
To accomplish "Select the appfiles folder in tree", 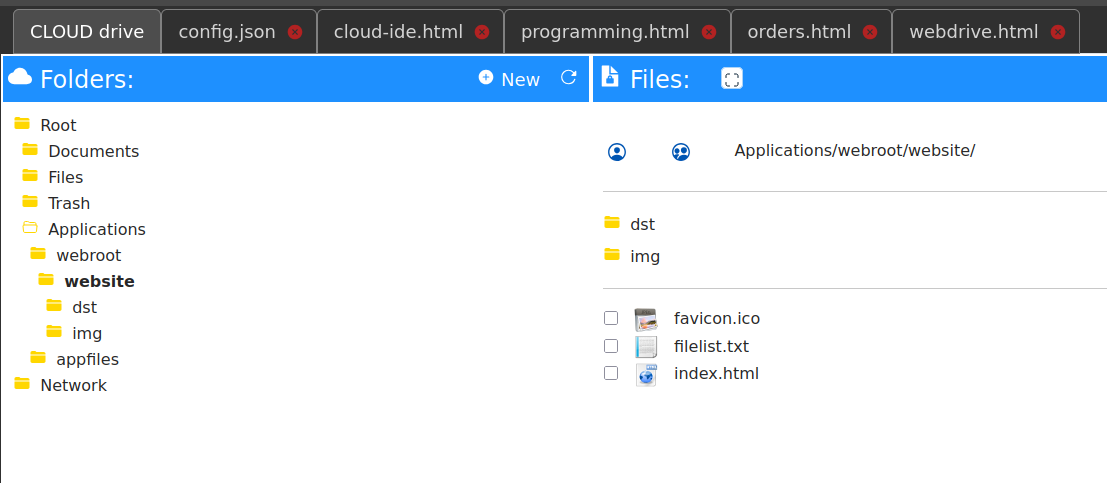I will [x=87, y=359].
